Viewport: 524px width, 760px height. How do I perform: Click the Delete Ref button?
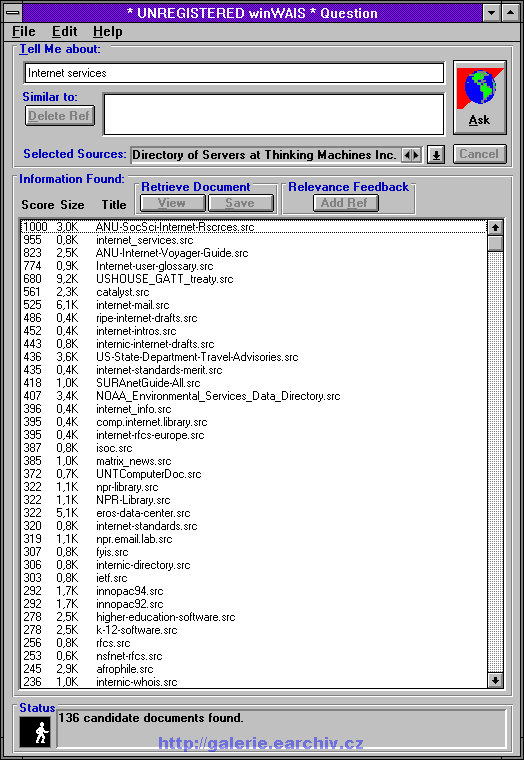point(60,116)
